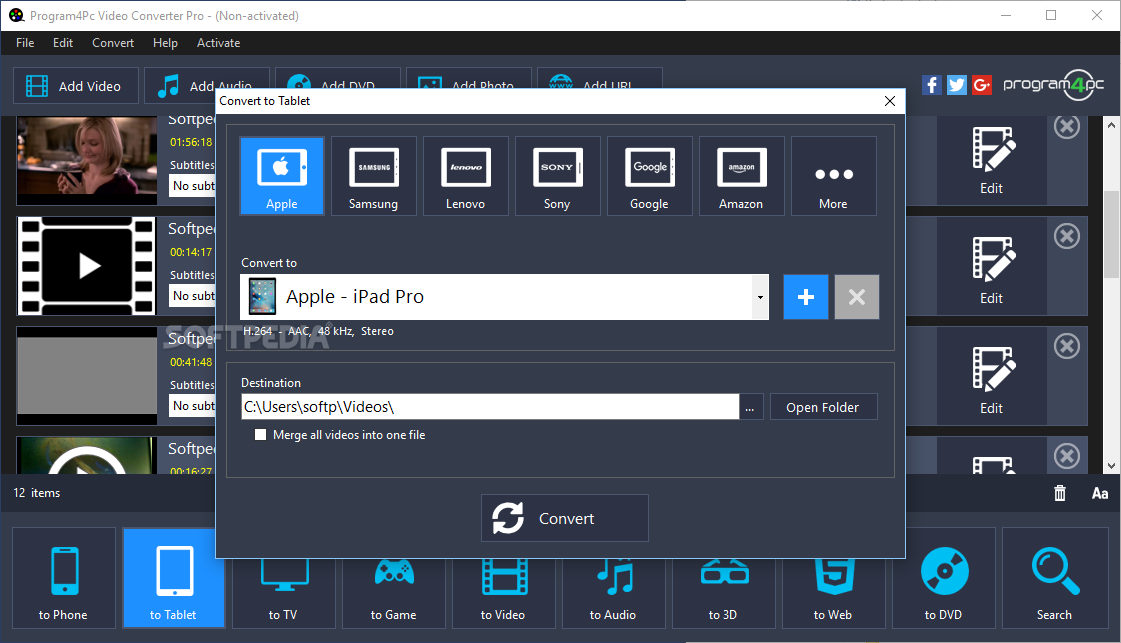1121x643 pixels.
Task: Choose the Google tablet brand
Action: click(x=649, y=176)
